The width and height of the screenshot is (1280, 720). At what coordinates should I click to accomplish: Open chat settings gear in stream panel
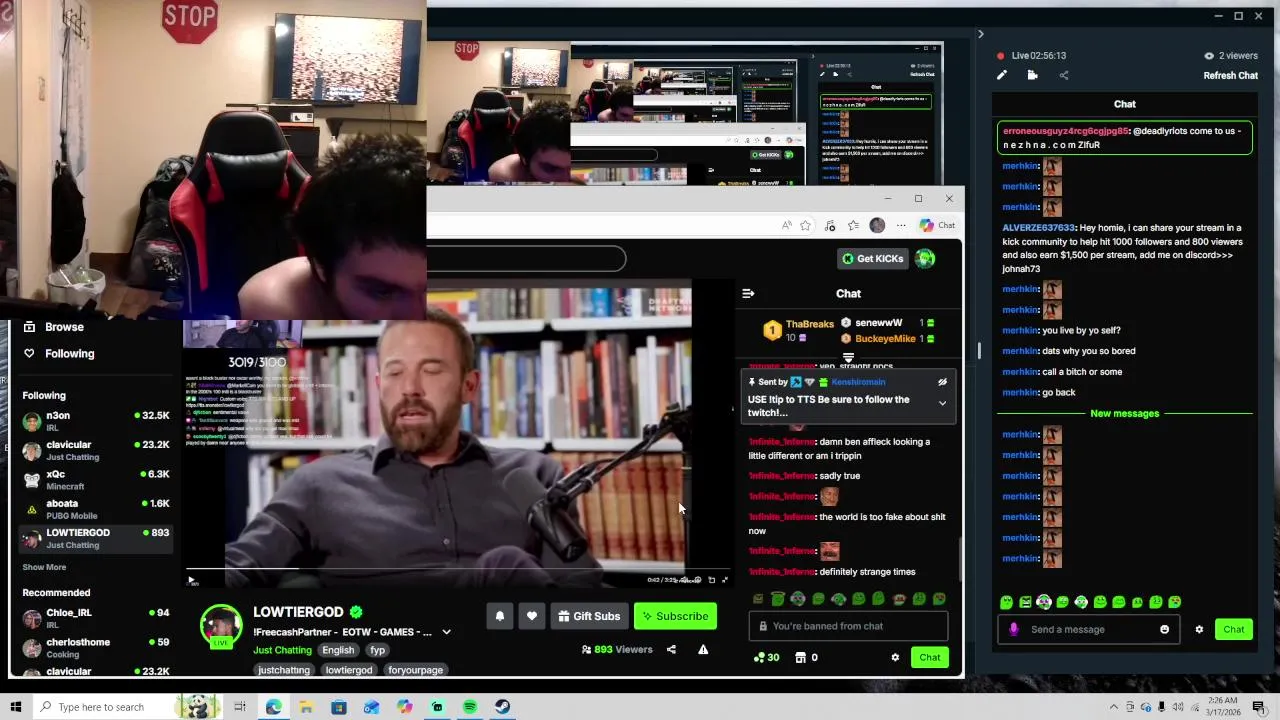click(x=1199, y=629)
